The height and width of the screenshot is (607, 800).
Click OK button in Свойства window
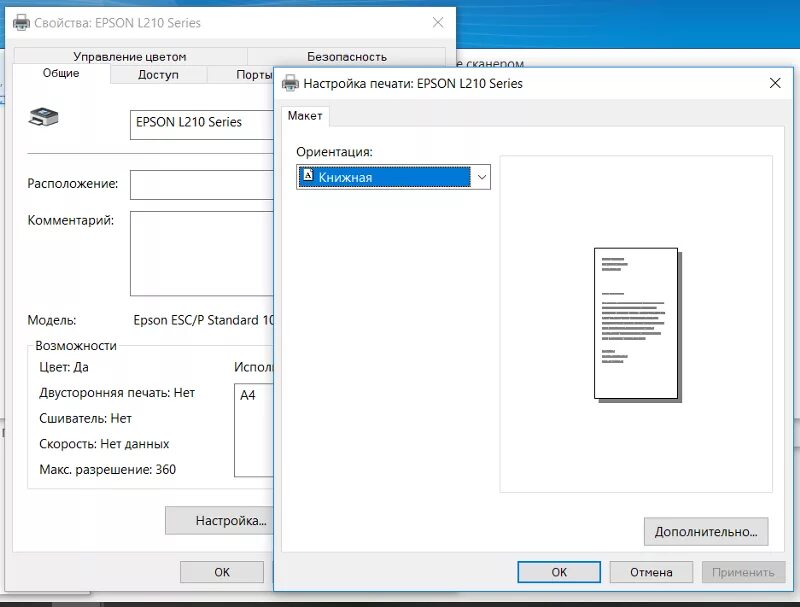point(222,572)
